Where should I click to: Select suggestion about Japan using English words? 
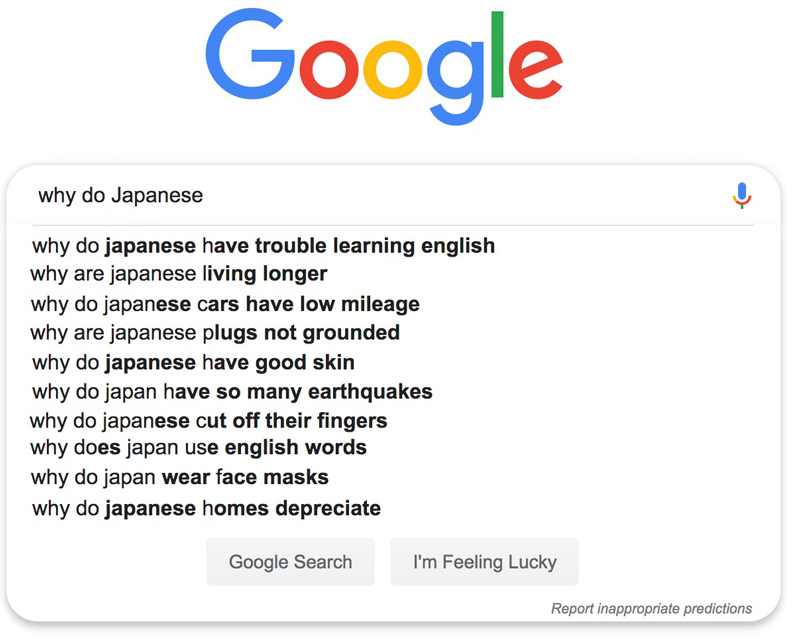[x=201, y=447]
